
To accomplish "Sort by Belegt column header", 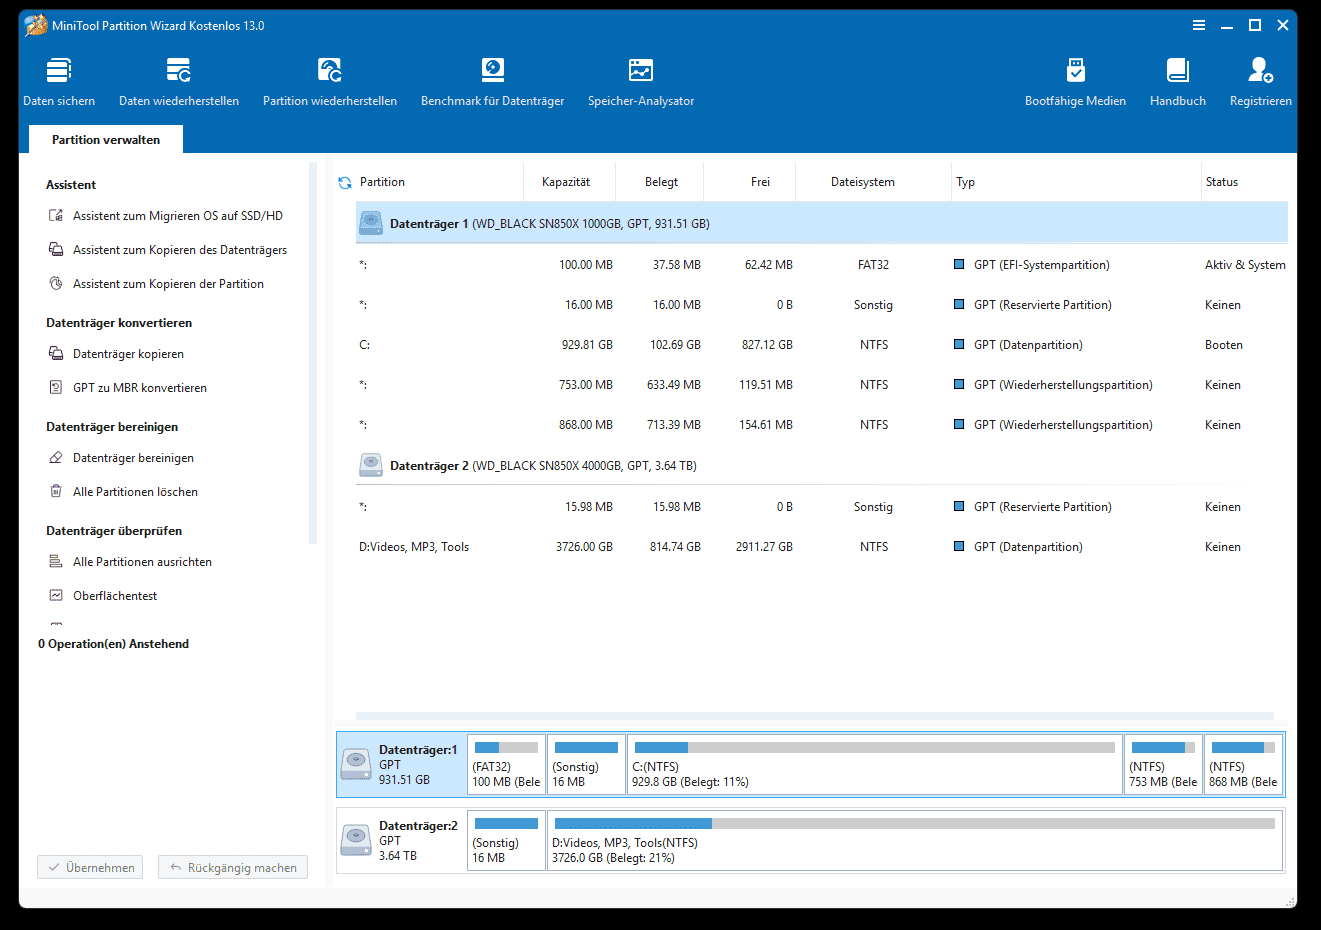I will [661, 182].
